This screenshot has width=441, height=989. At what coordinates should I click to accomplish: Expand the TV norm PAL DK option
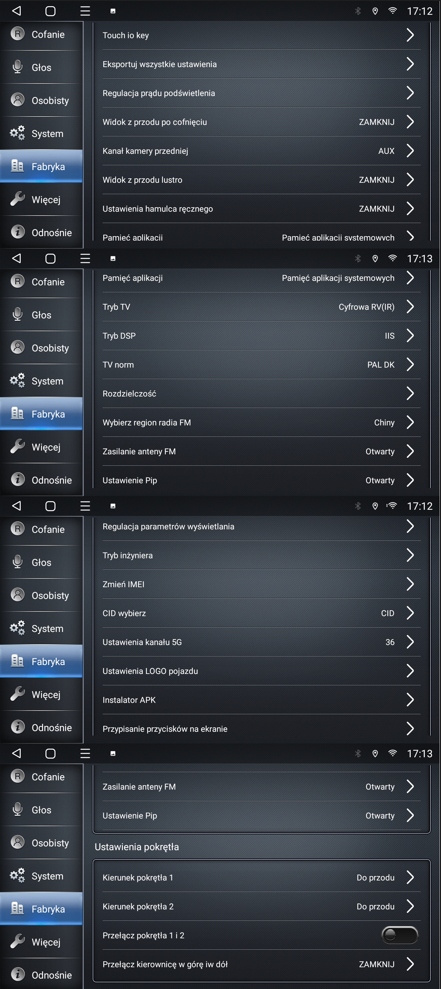click(261, 365)
